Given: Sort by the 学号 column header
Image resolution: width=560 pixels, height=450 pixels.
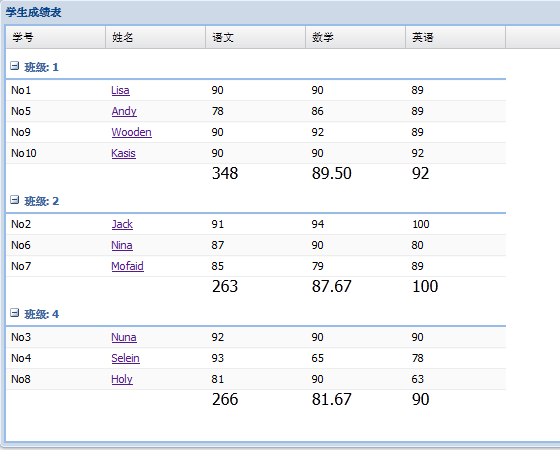Looking at the screenshot, I should coord(56,37).
